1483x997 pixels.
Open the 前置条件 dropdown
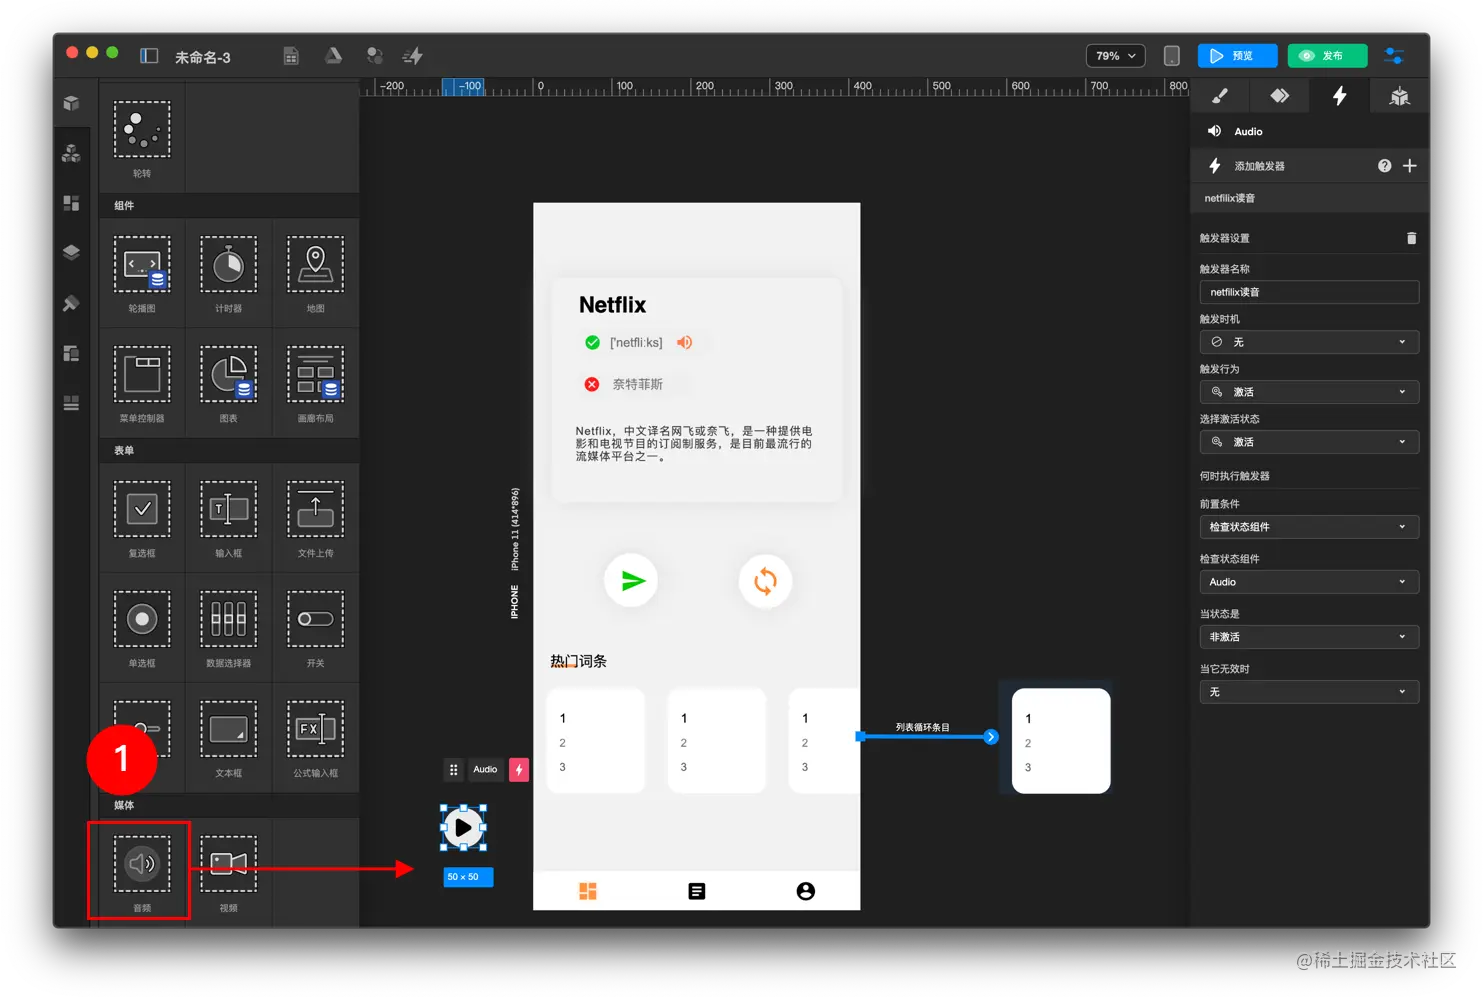(1309, 527)
